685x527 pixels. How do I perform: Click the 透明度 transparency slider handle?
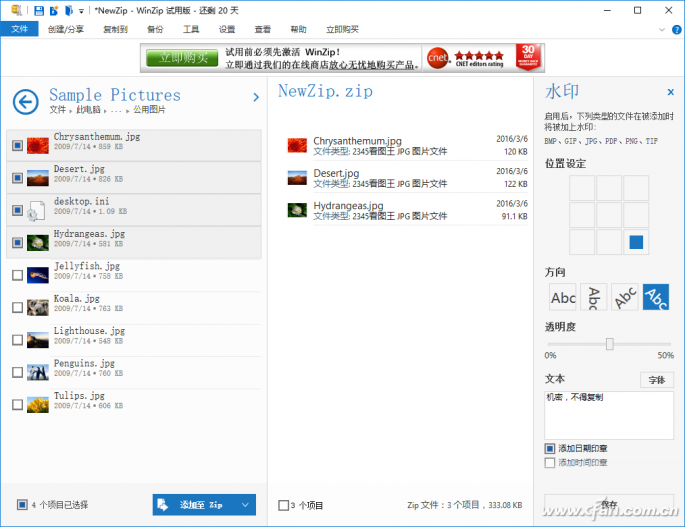pyautogui.click(x=609, y=344)
